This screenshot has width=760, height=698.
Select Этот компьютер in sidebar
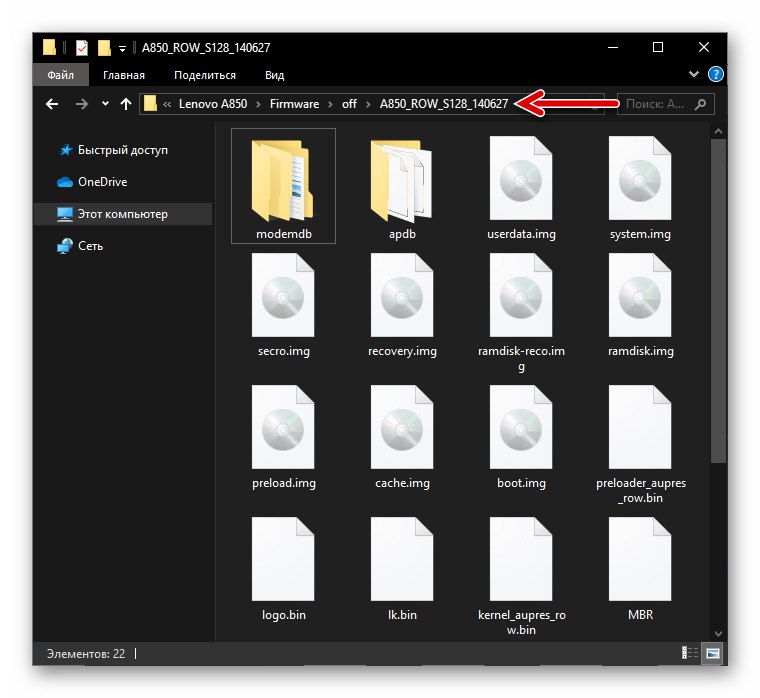click(x=123, y=214)
